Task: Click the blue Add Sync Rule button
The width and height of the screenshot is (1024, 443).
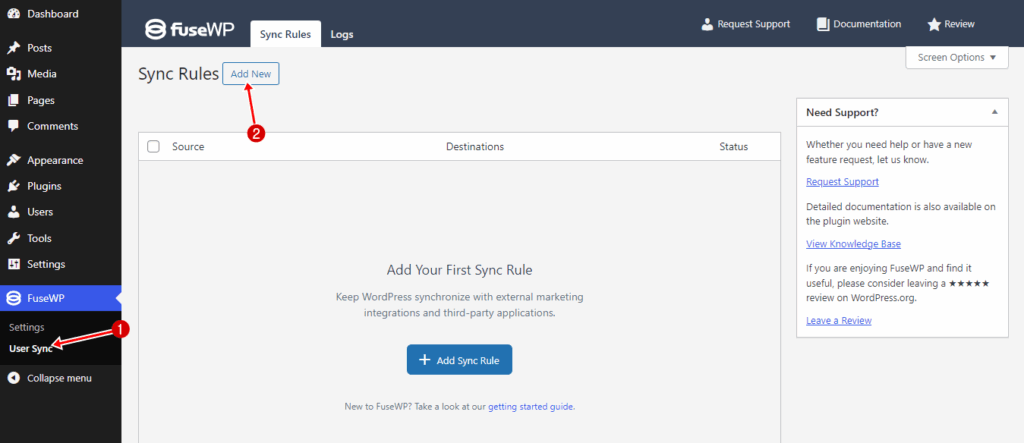Action: [459, 359]
